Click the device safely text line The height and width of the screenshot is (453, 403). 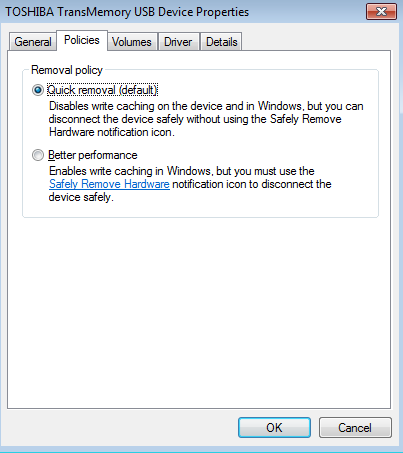[x=81, y=197]
